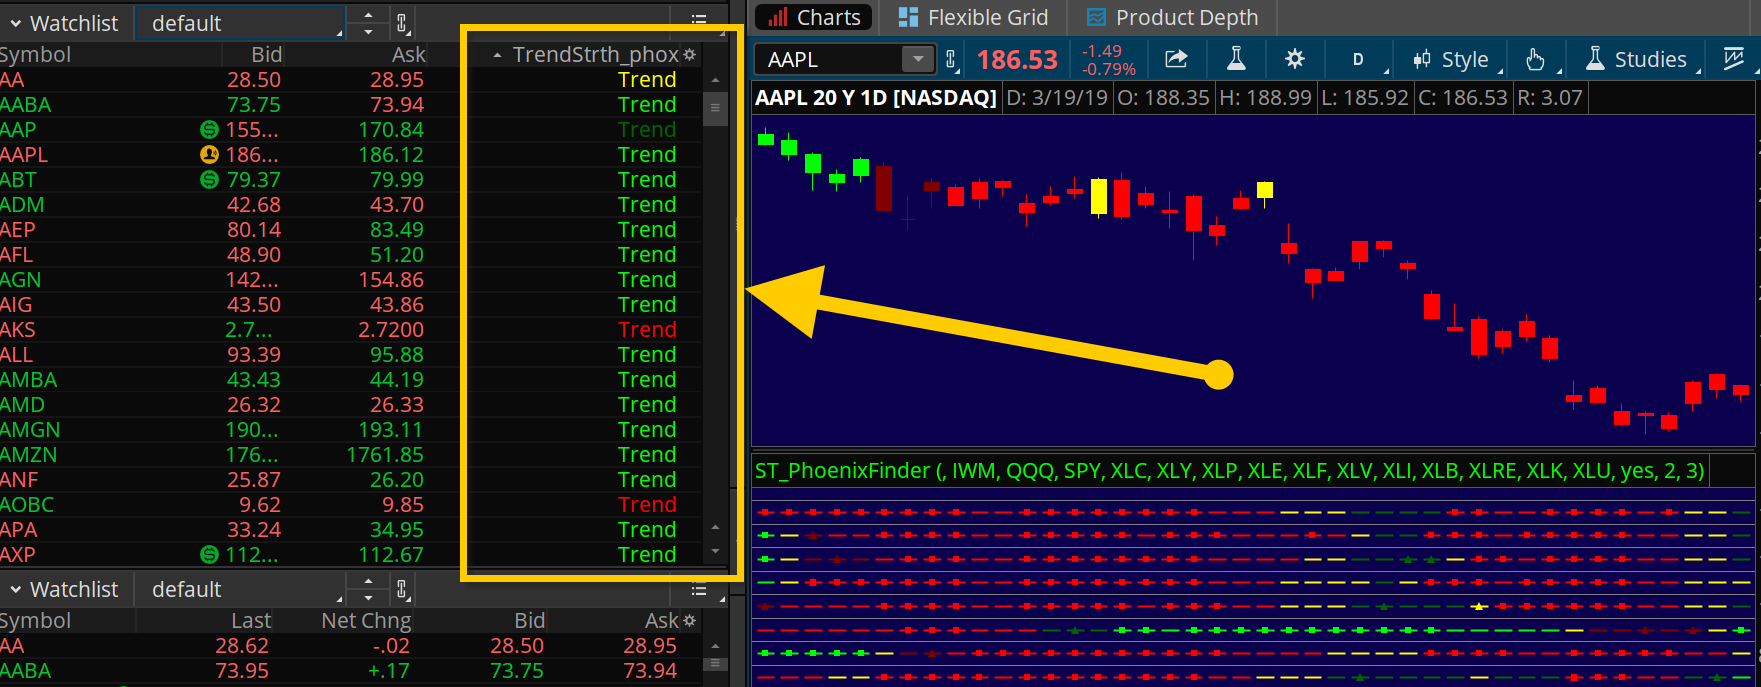Open the list menu icon above TrendStrth_phox column
The width and height of the screenshot is (1761, 687).
pos(699,19)
